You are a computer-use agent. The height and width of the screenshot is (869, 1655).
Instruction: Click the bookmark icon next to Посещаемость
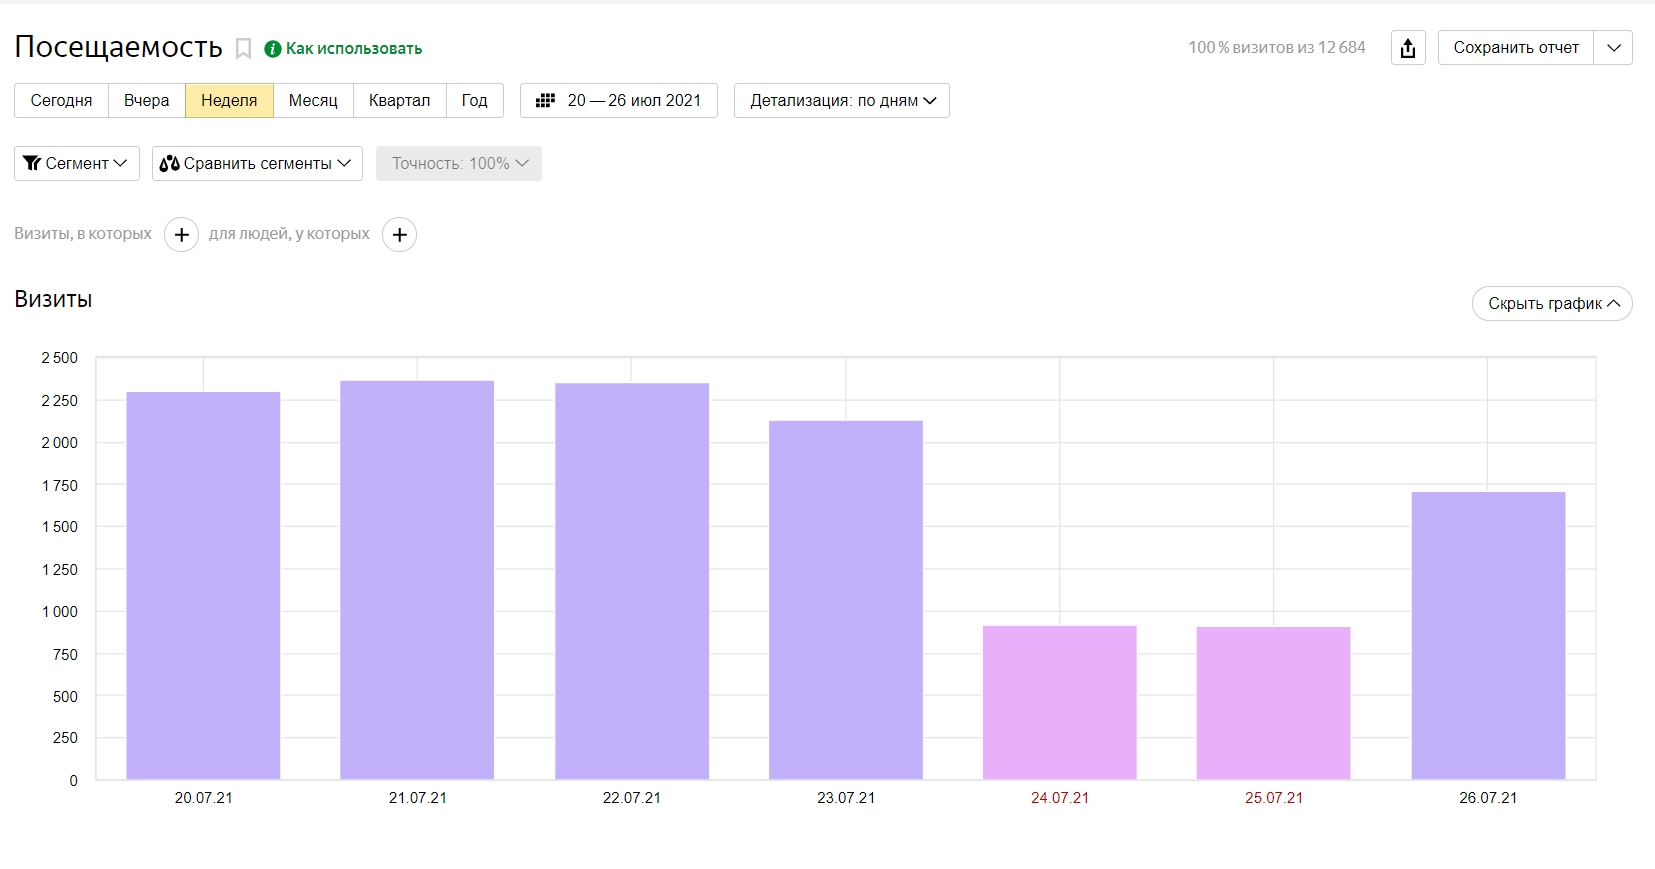click(x=243, y=49)
